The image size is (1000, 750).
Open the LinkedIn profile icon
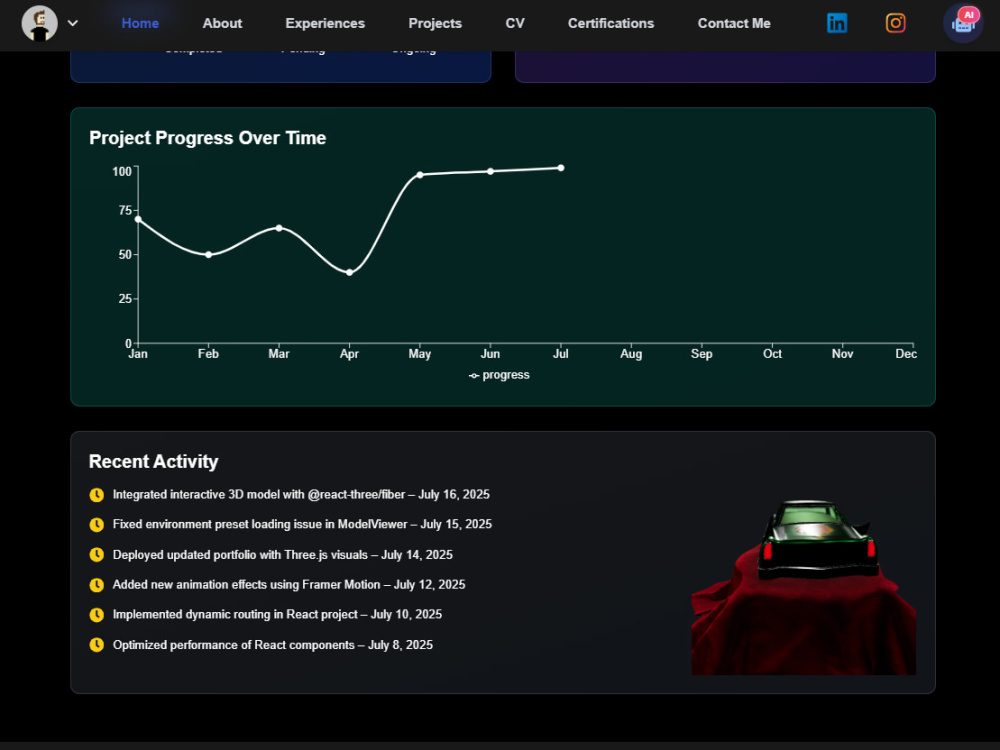(x=837, y=23)
